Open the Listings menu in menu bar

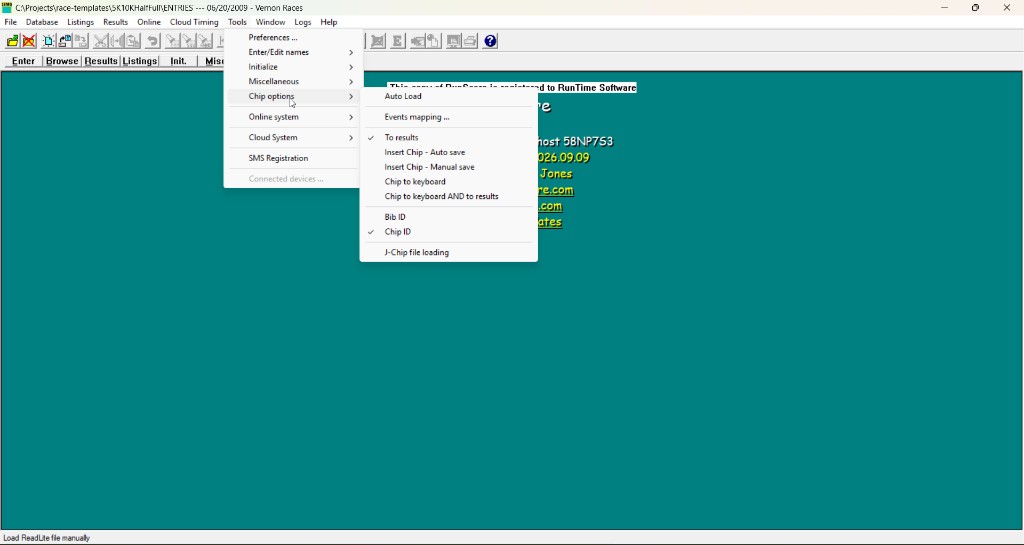80,22
